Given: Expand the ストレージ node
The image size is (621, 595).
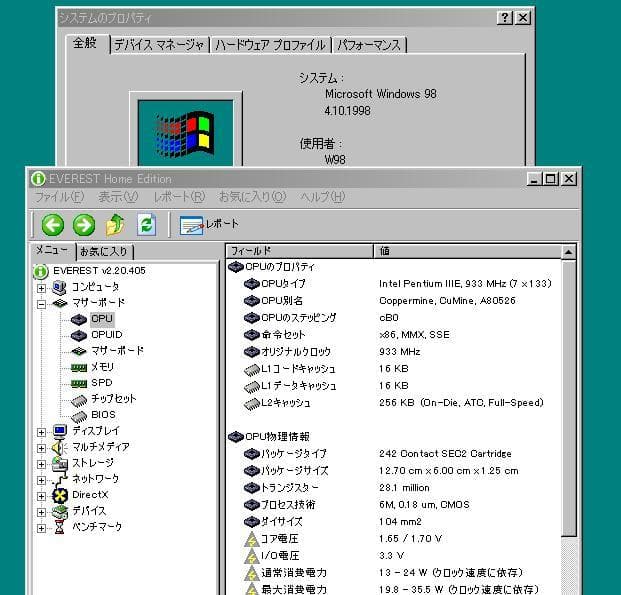Looking at the screenshot, I should pos(41,464).
